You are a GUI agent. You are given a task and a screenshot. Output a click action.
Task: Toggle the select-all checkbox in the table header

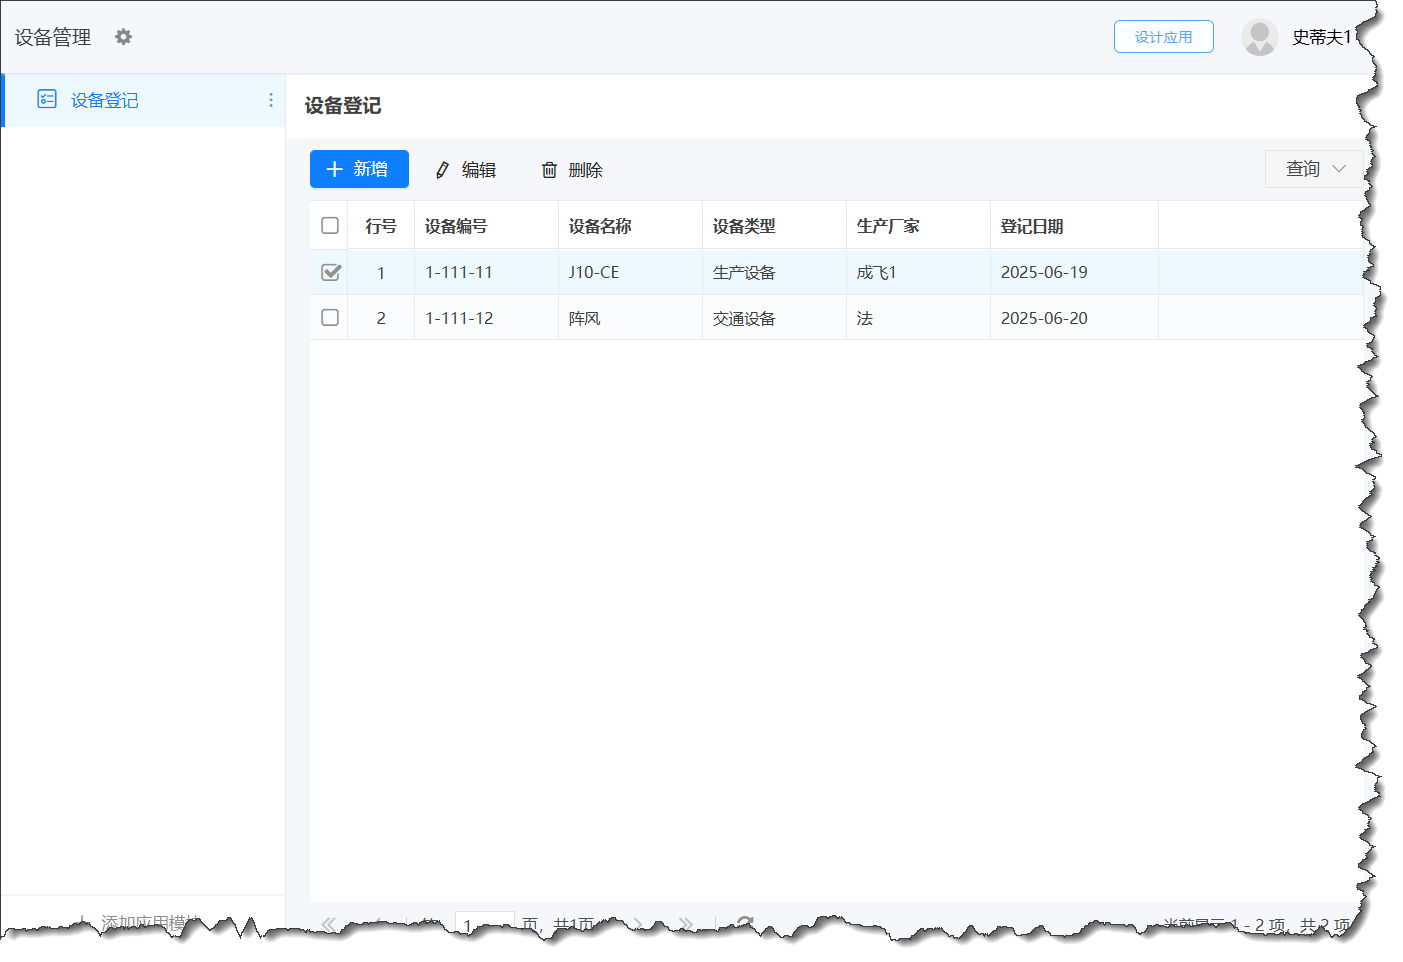(x=328, y=225)
